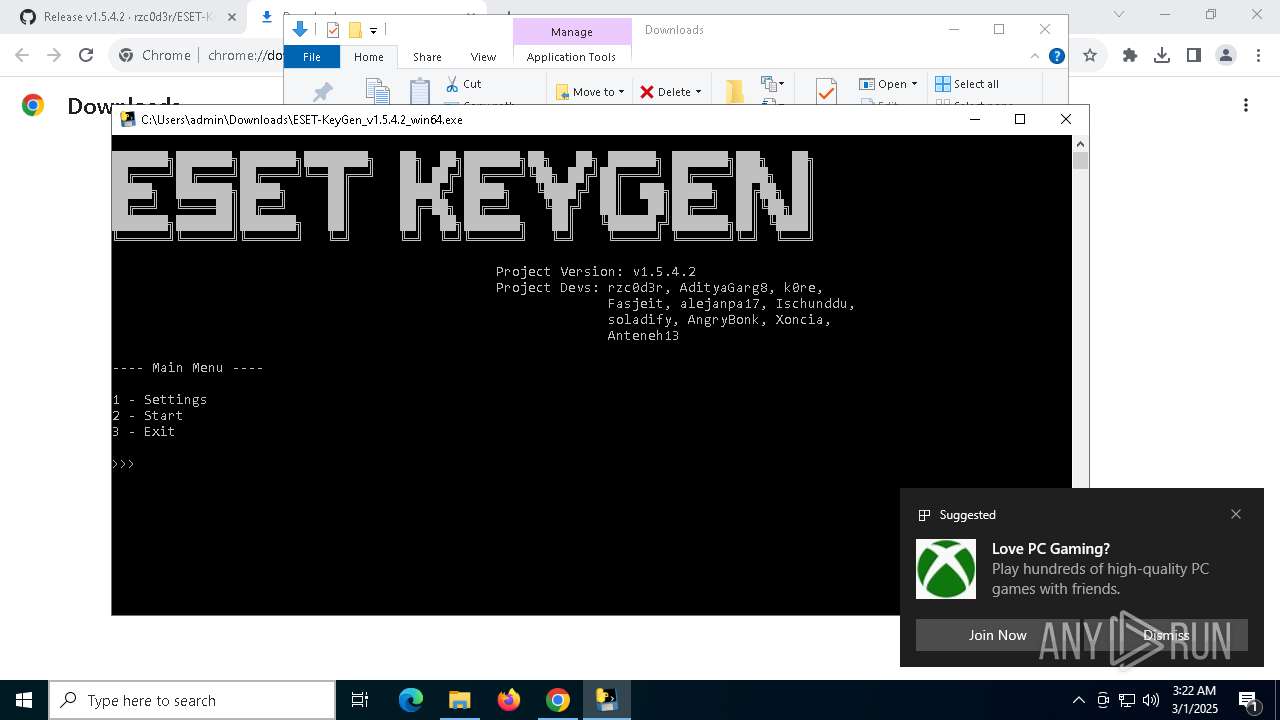Click ESET KeyGen console title bar icon

pos(128,119)
